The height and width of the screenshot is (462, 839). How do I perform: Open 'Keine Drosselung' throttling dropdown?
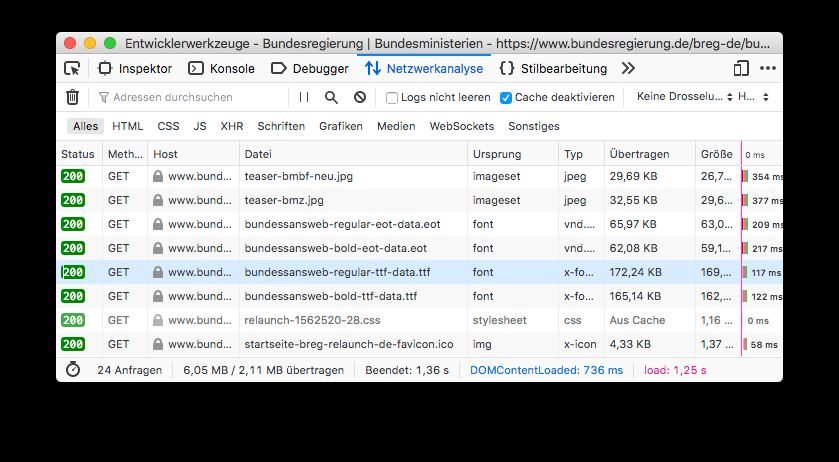pyautogui.click(x=679, y=97)
